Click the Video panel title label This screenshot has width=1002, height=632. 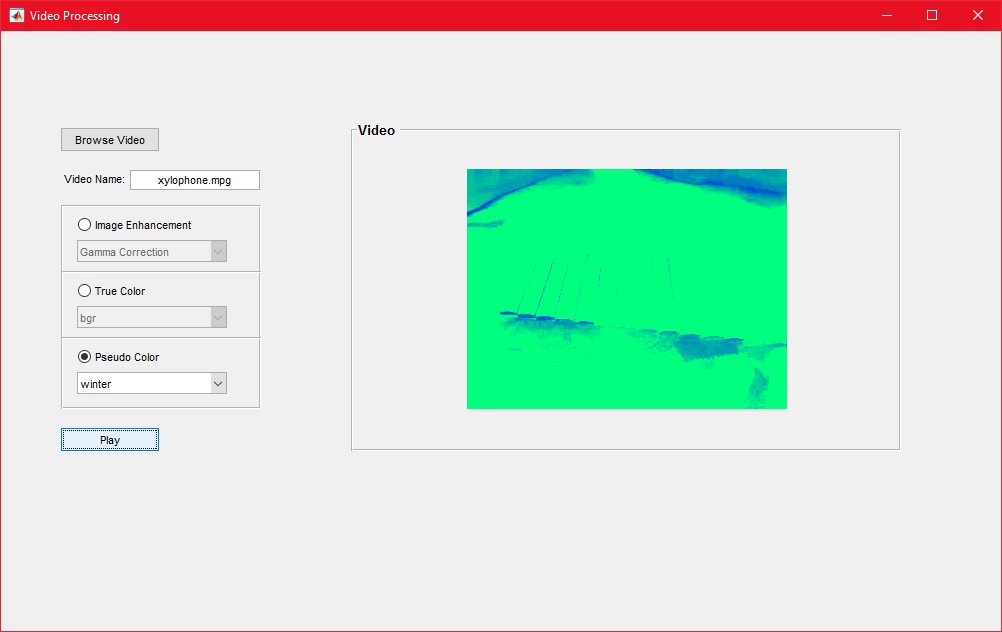coord(376,130)
